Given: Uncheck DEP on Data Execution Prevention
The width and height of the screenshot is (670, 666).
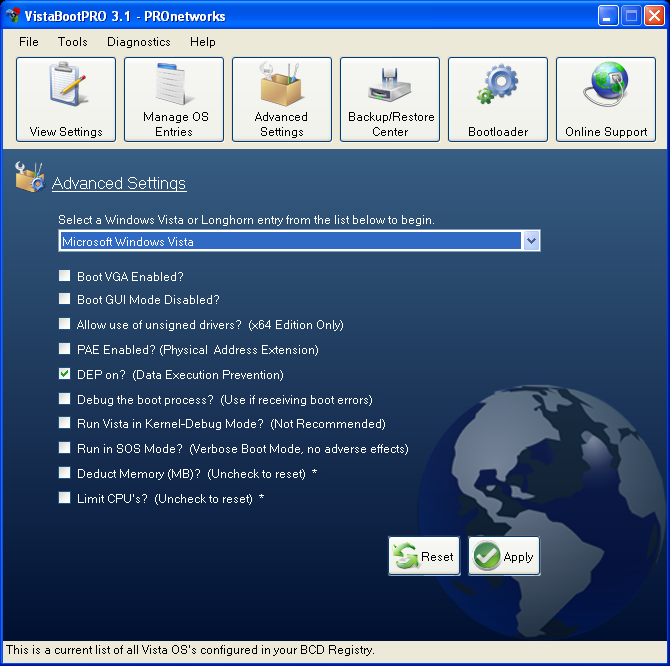Looking at the screenshot, I should [x=65, y=374].
